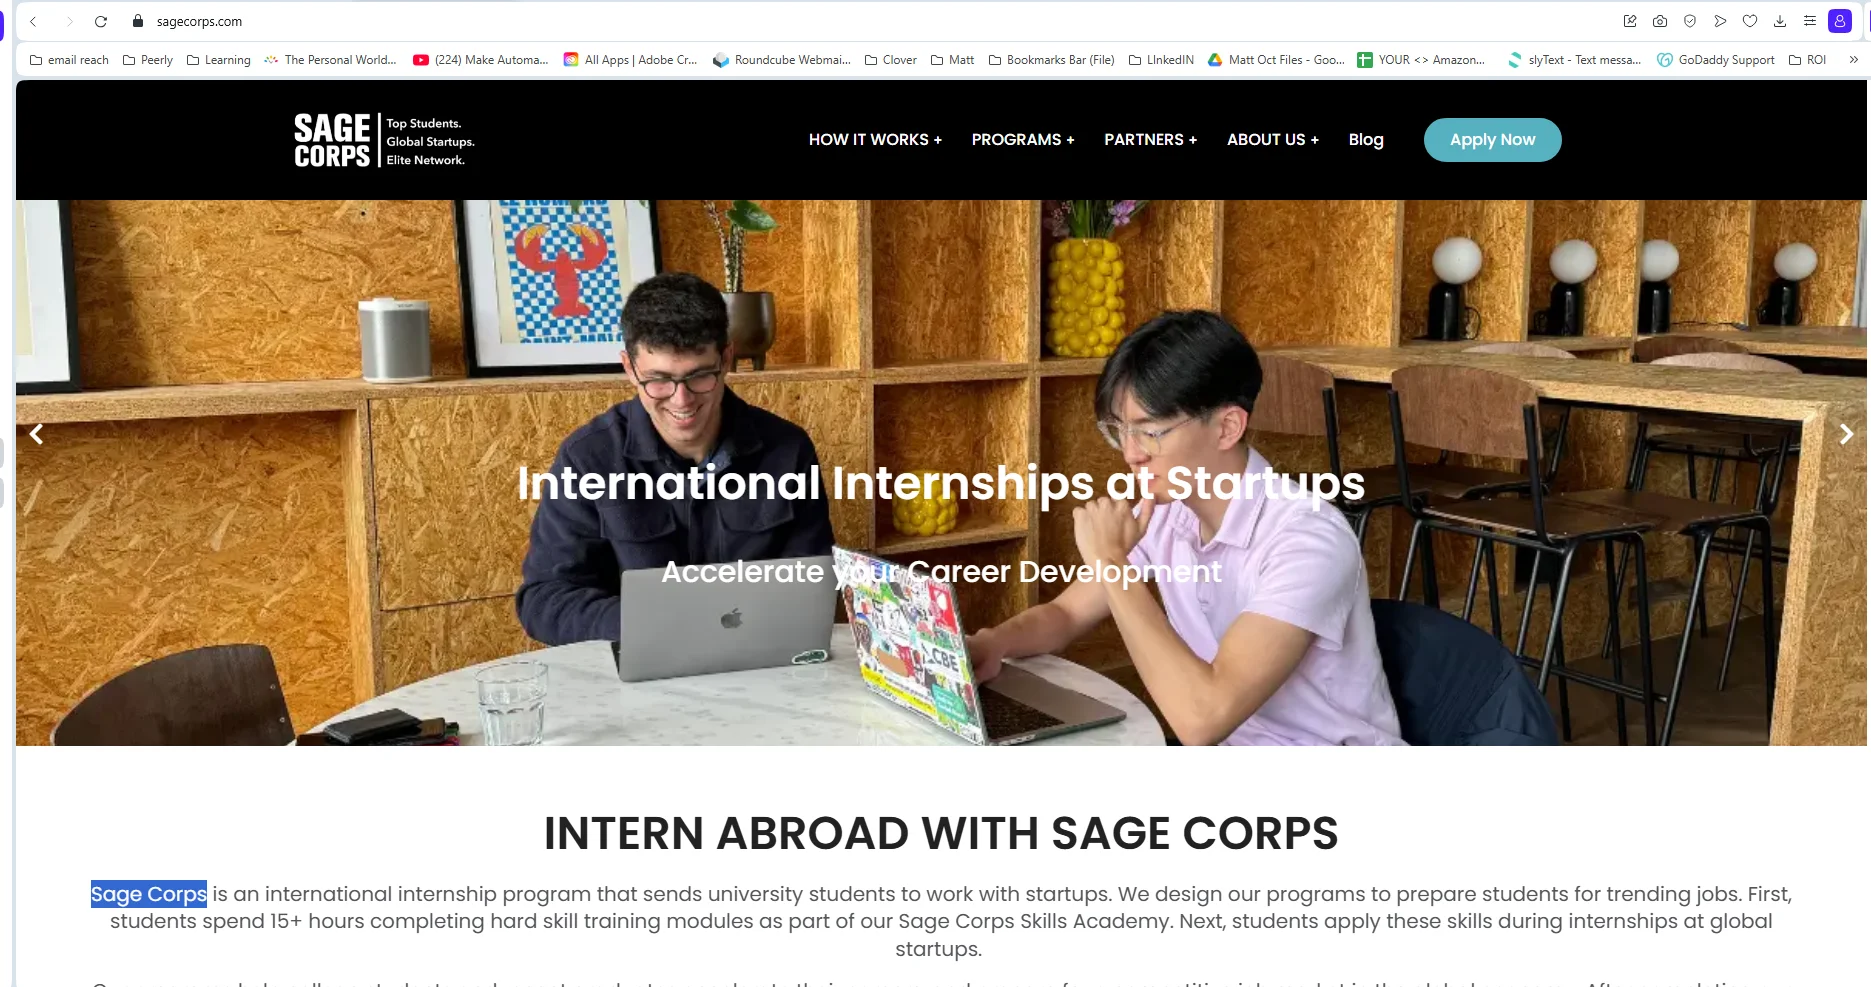Expand the PROGRAMS dropdown menu
This screenshot has width=1871, height=987.
(x=1022, y=140)
